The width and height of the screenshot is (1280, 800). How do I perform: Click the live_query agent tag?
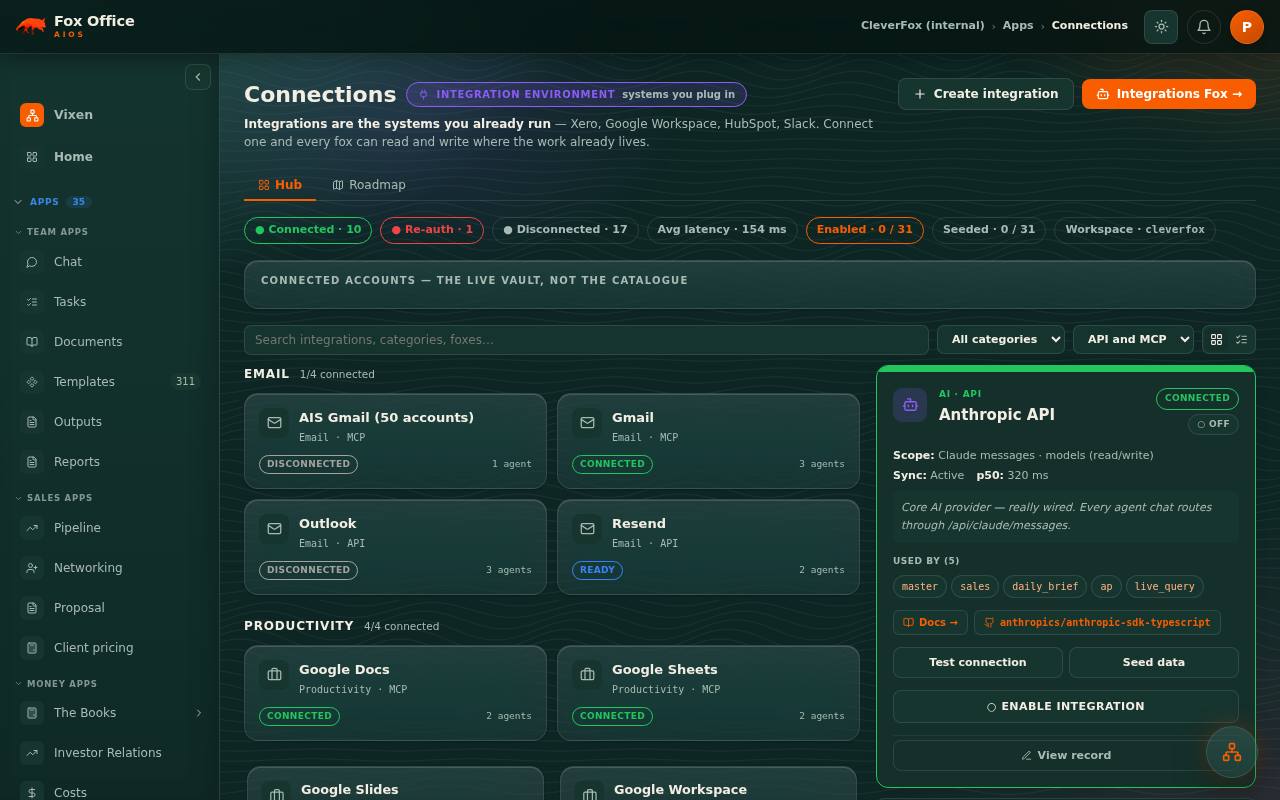1165,587
